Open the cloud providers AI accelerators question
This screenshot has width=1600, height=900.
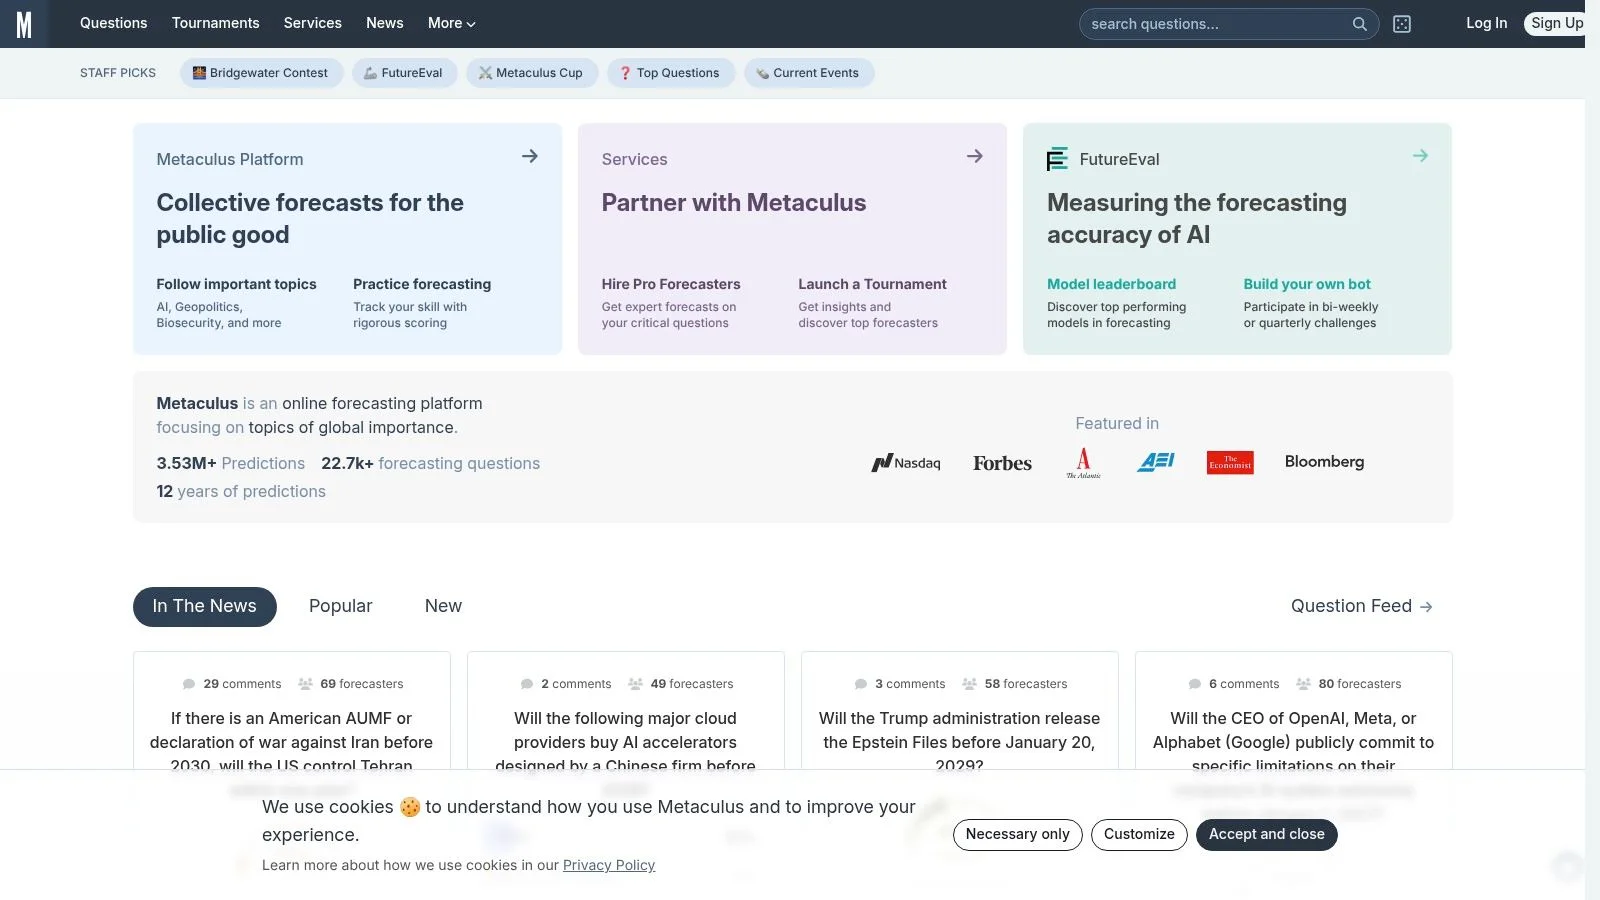pyautogui.click(x=625, y=742)
